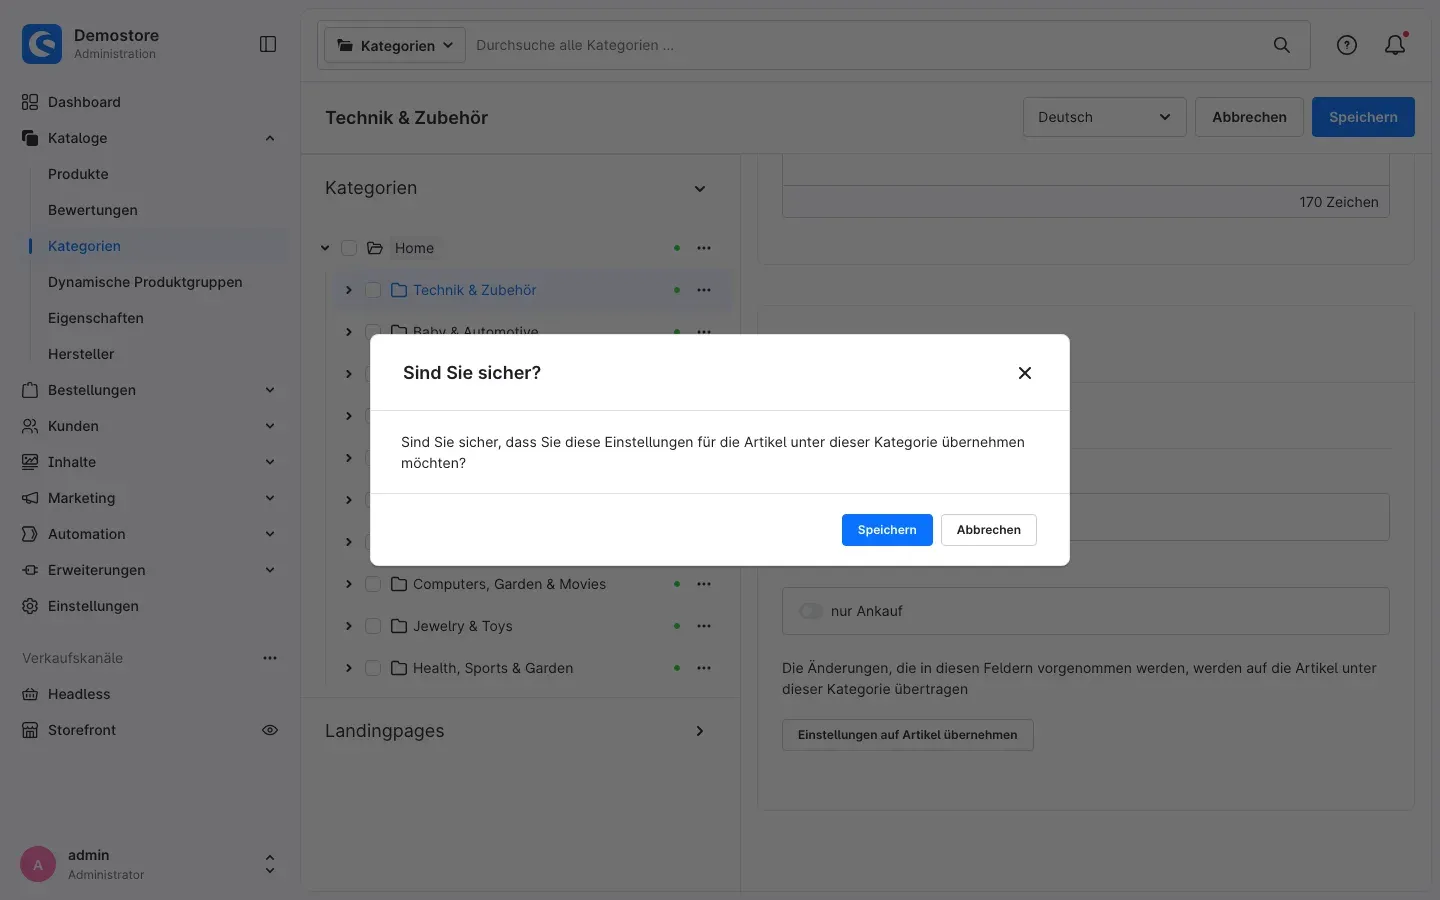Collapse the sidebar with panel icon
This screenshot has height=900, width=1440.
click(x=268, y=44)
